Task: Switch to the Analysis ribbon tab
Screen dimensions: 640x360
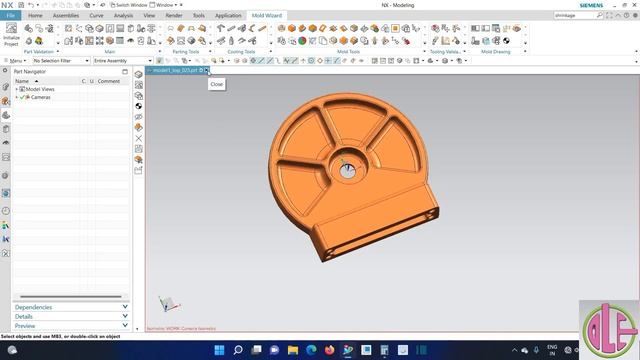Action: pyautogui.click(x=123, y=16)
